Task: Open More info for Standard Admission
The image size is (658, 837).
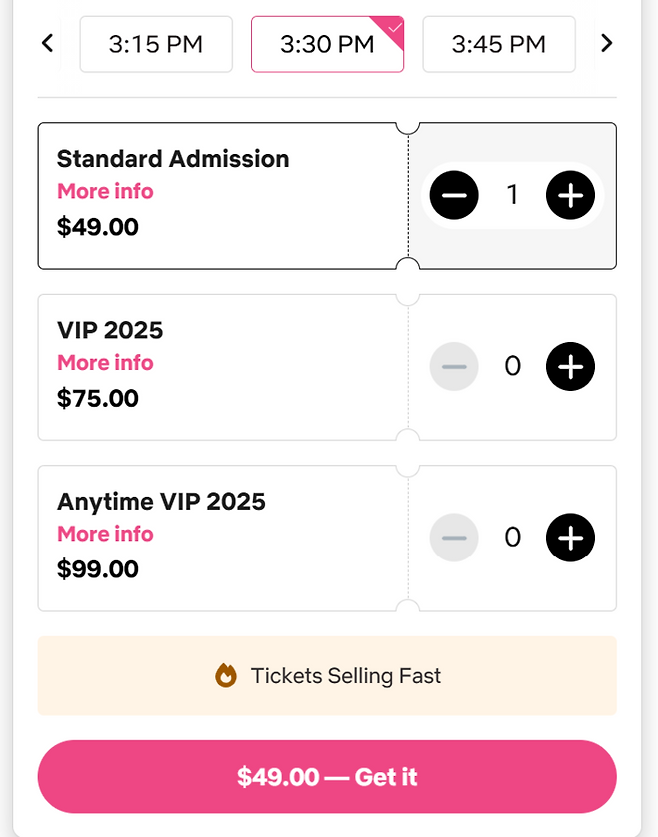Action: pos(105,191)
